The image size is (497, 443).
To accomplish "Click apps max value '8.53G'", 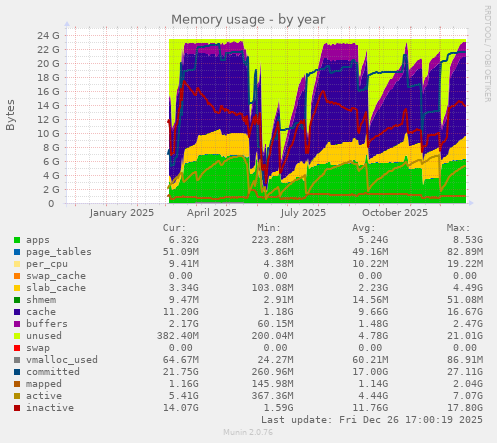I will (468, 240).
